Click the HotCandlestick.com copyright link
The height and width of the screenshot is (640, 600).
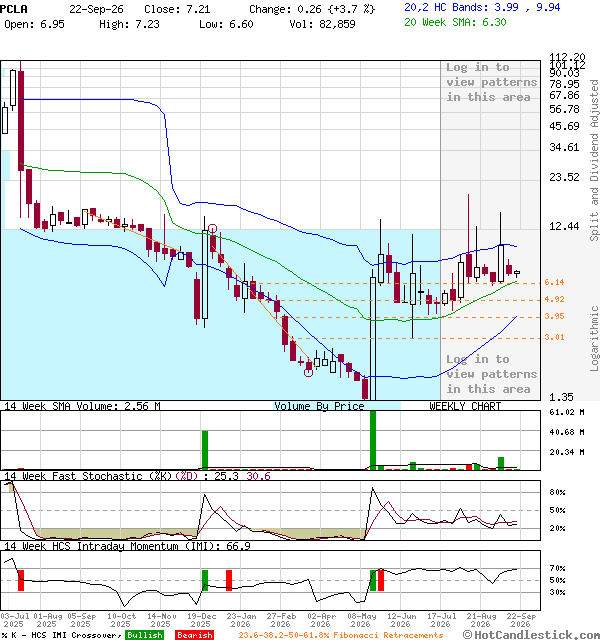point(531,635)
